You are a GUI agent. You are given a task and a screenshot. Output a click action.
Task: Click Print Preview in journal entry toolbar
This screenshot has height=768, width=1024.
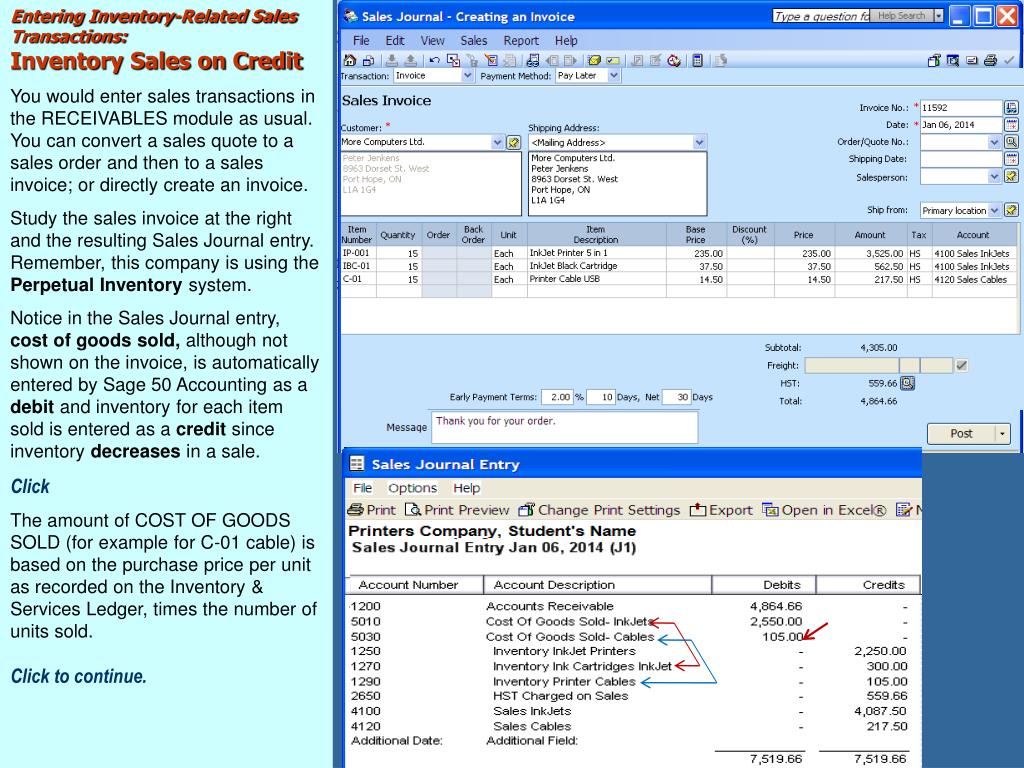tap(457, 510)
